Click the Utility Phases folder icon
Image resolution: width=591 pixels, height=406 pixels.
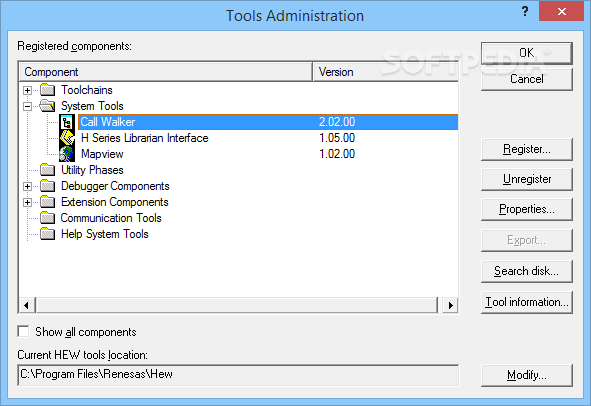(47, 170)
